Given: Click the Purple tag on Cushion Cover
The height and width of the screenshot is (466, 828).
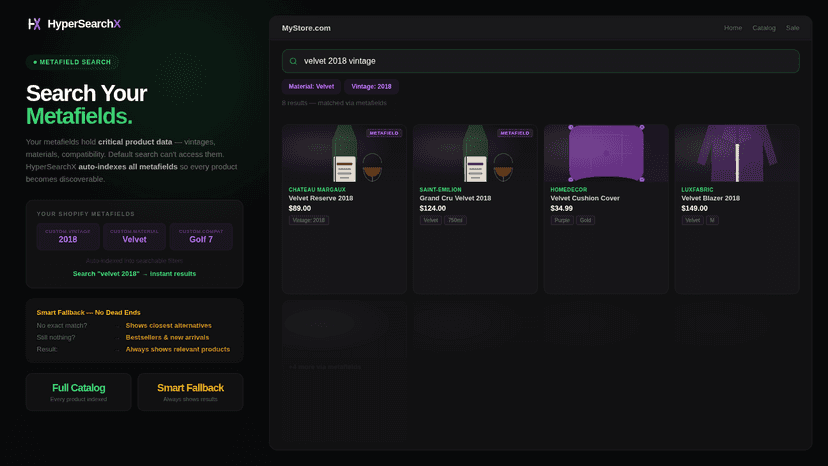Looking at the screenshot, I should [x=562, y=220].
